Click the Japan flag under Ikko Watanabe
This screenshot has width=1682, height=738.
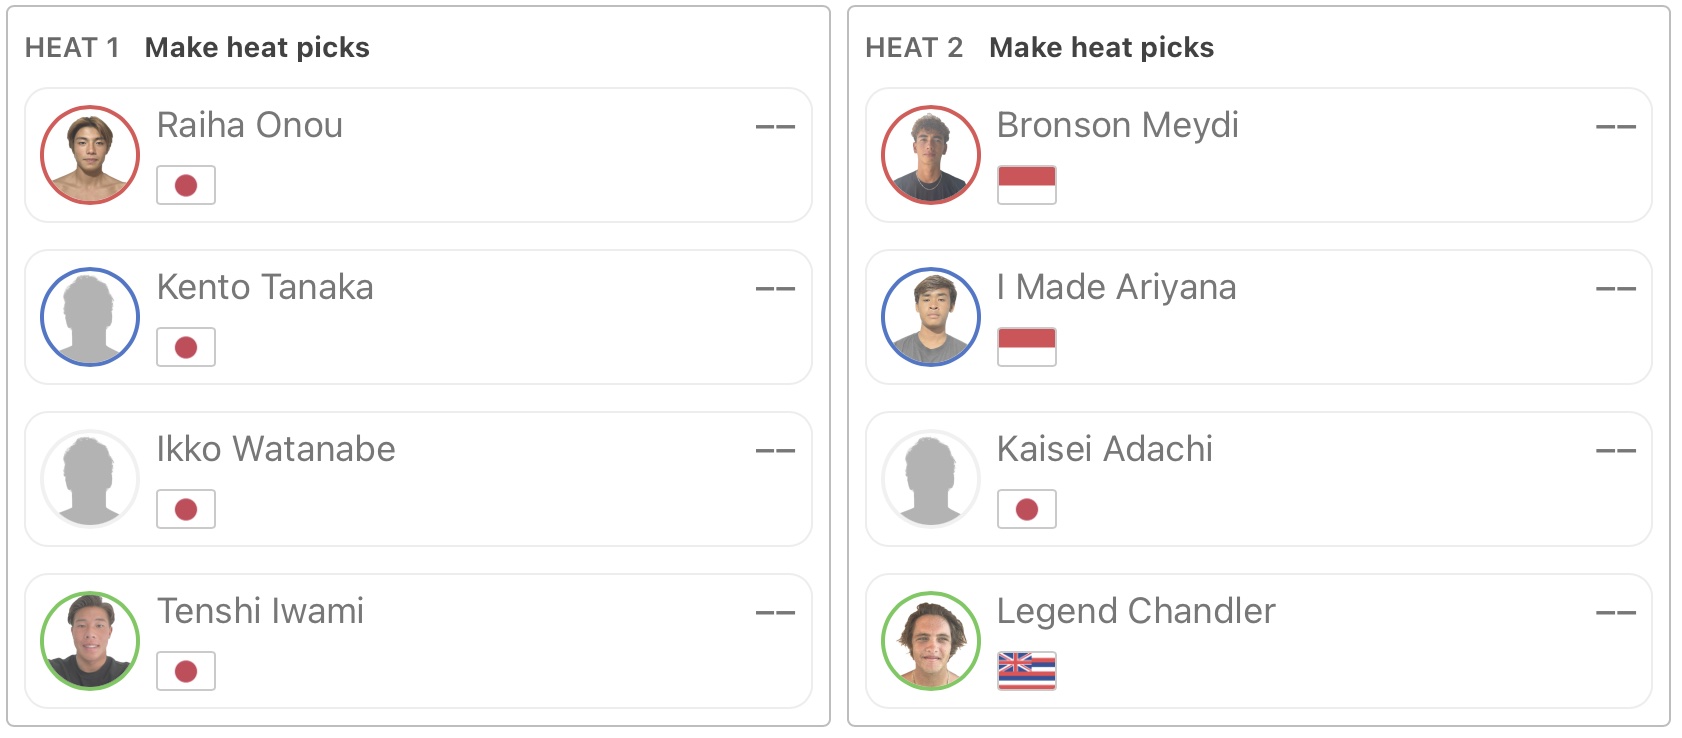(x=186, y=509)
